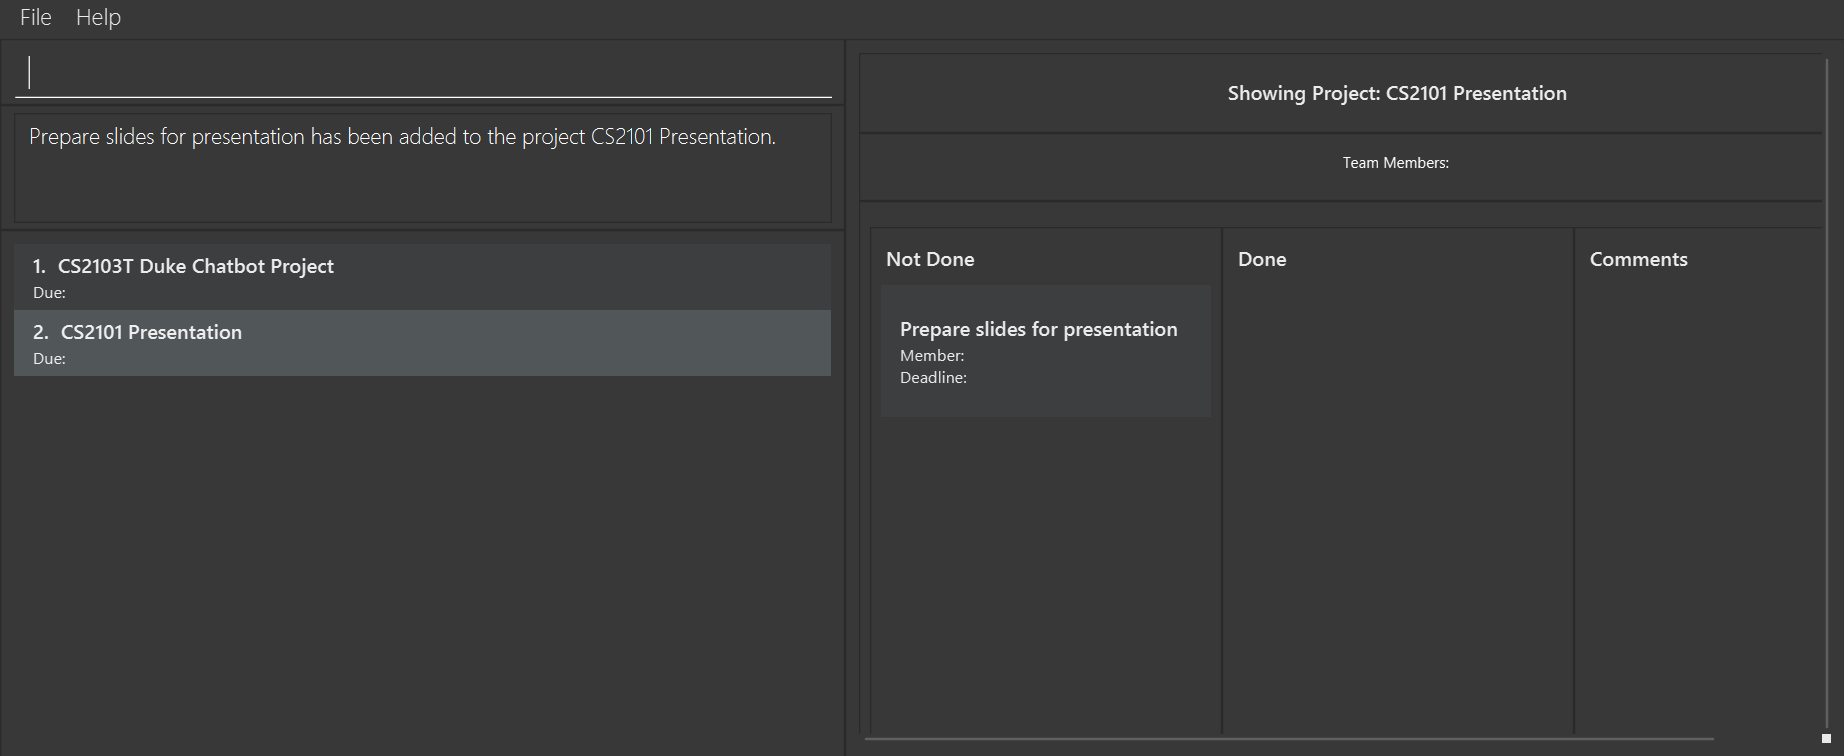1844x756 pixels.
Task: Click the horizontal scrollbar below the task columns
Action: pos(1290,739)
